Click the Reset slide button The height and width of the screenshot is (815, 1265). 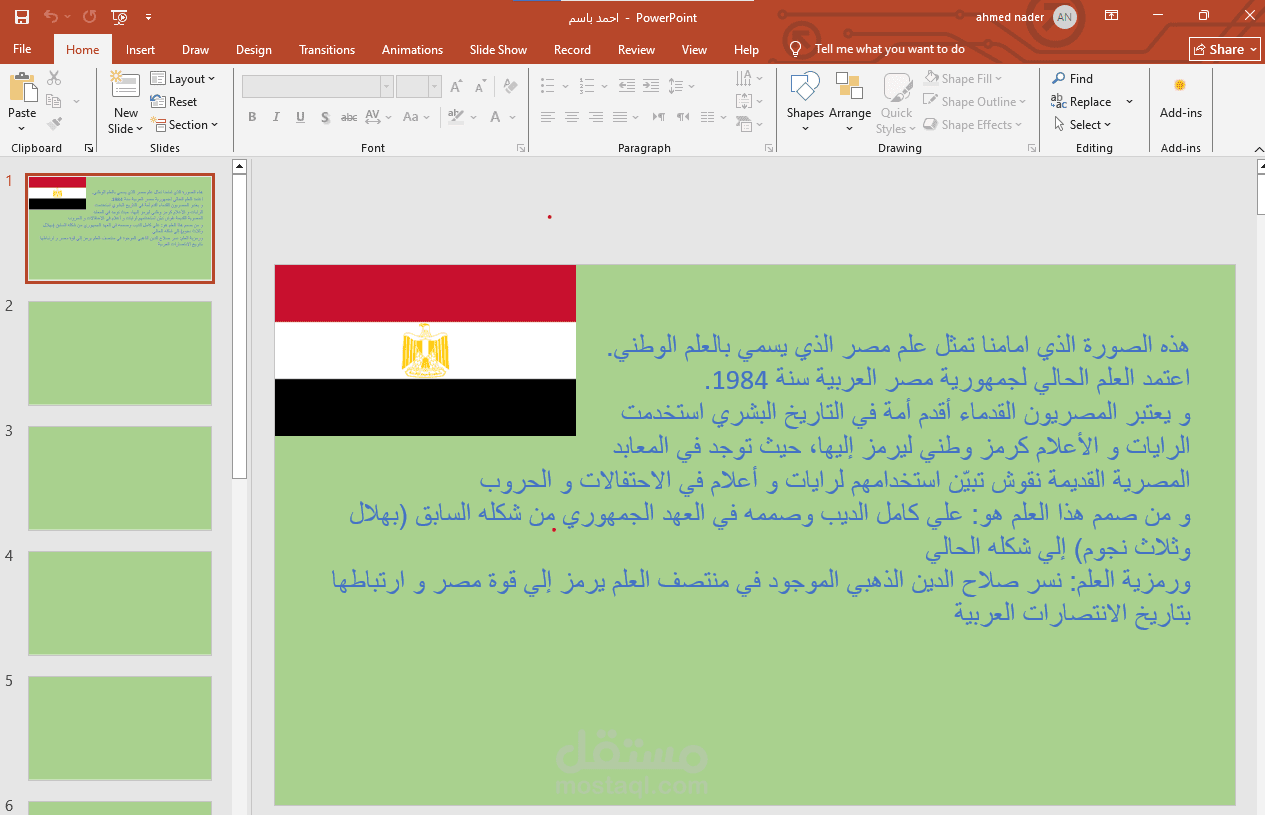[x=174, y=102]
